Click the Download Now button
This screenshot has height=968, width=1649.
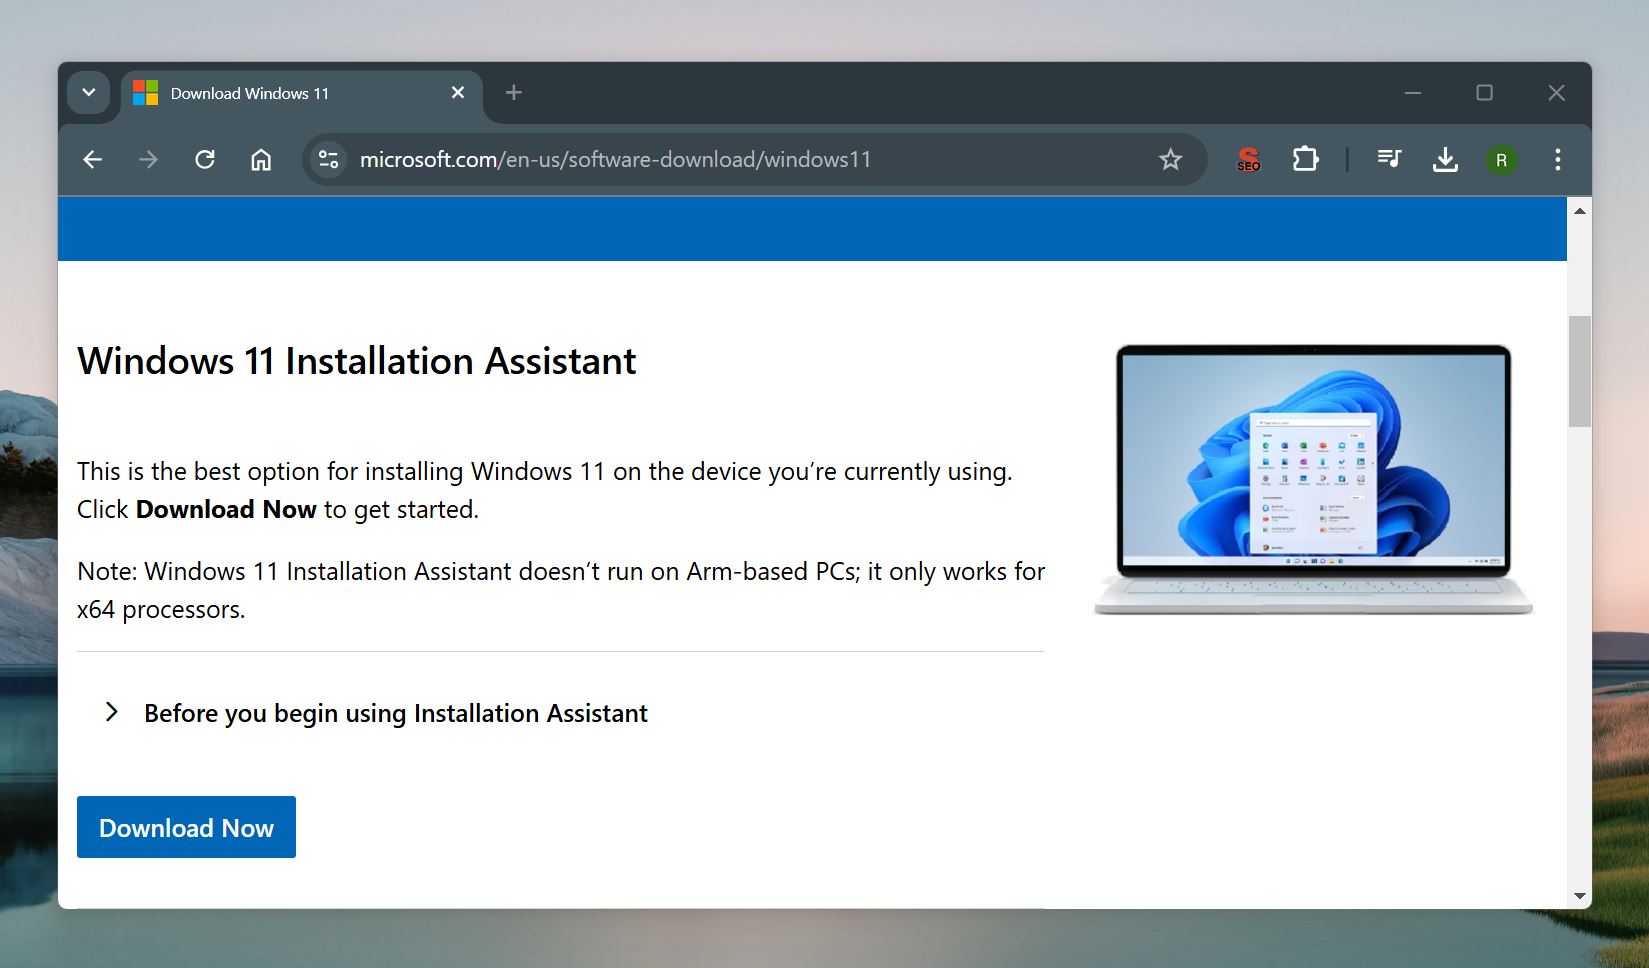[x=186, y=827]
